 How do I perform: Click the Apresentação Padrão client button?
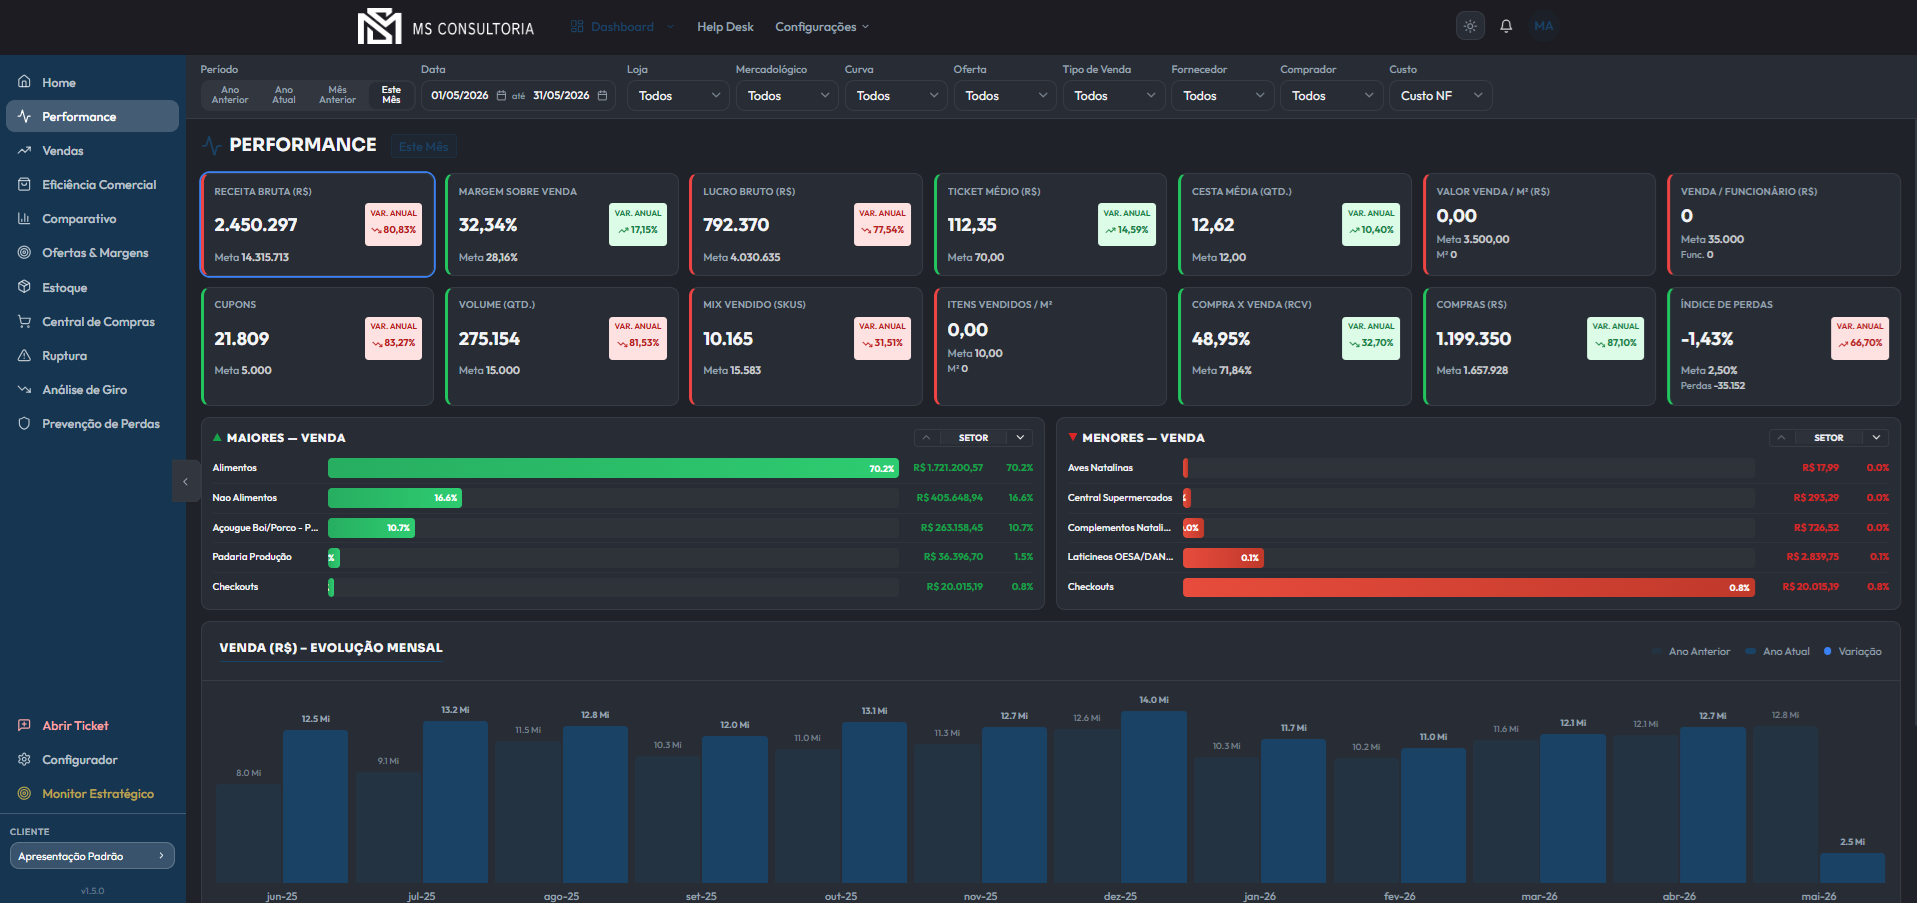(92, 856)
